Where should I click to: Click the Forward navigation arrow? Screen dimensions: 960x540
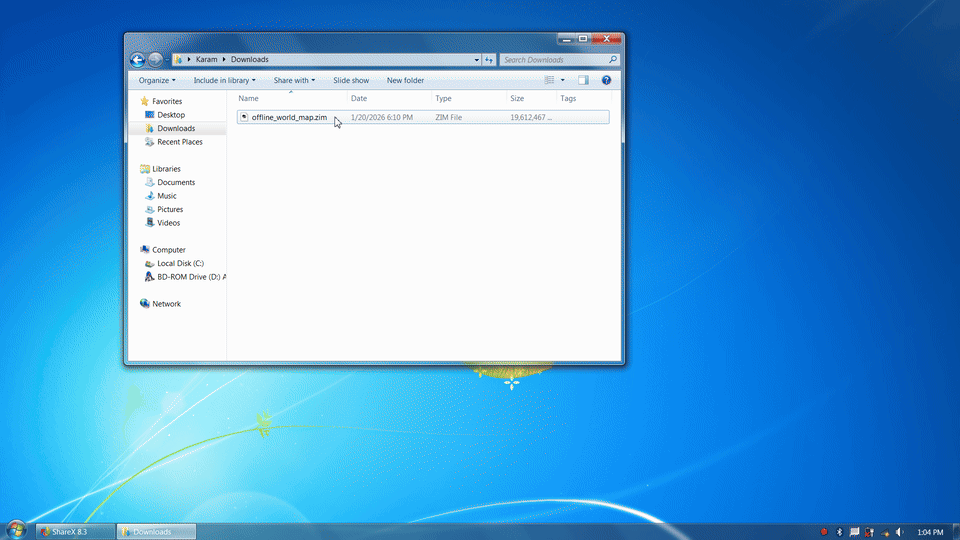[x=156, y=59]
